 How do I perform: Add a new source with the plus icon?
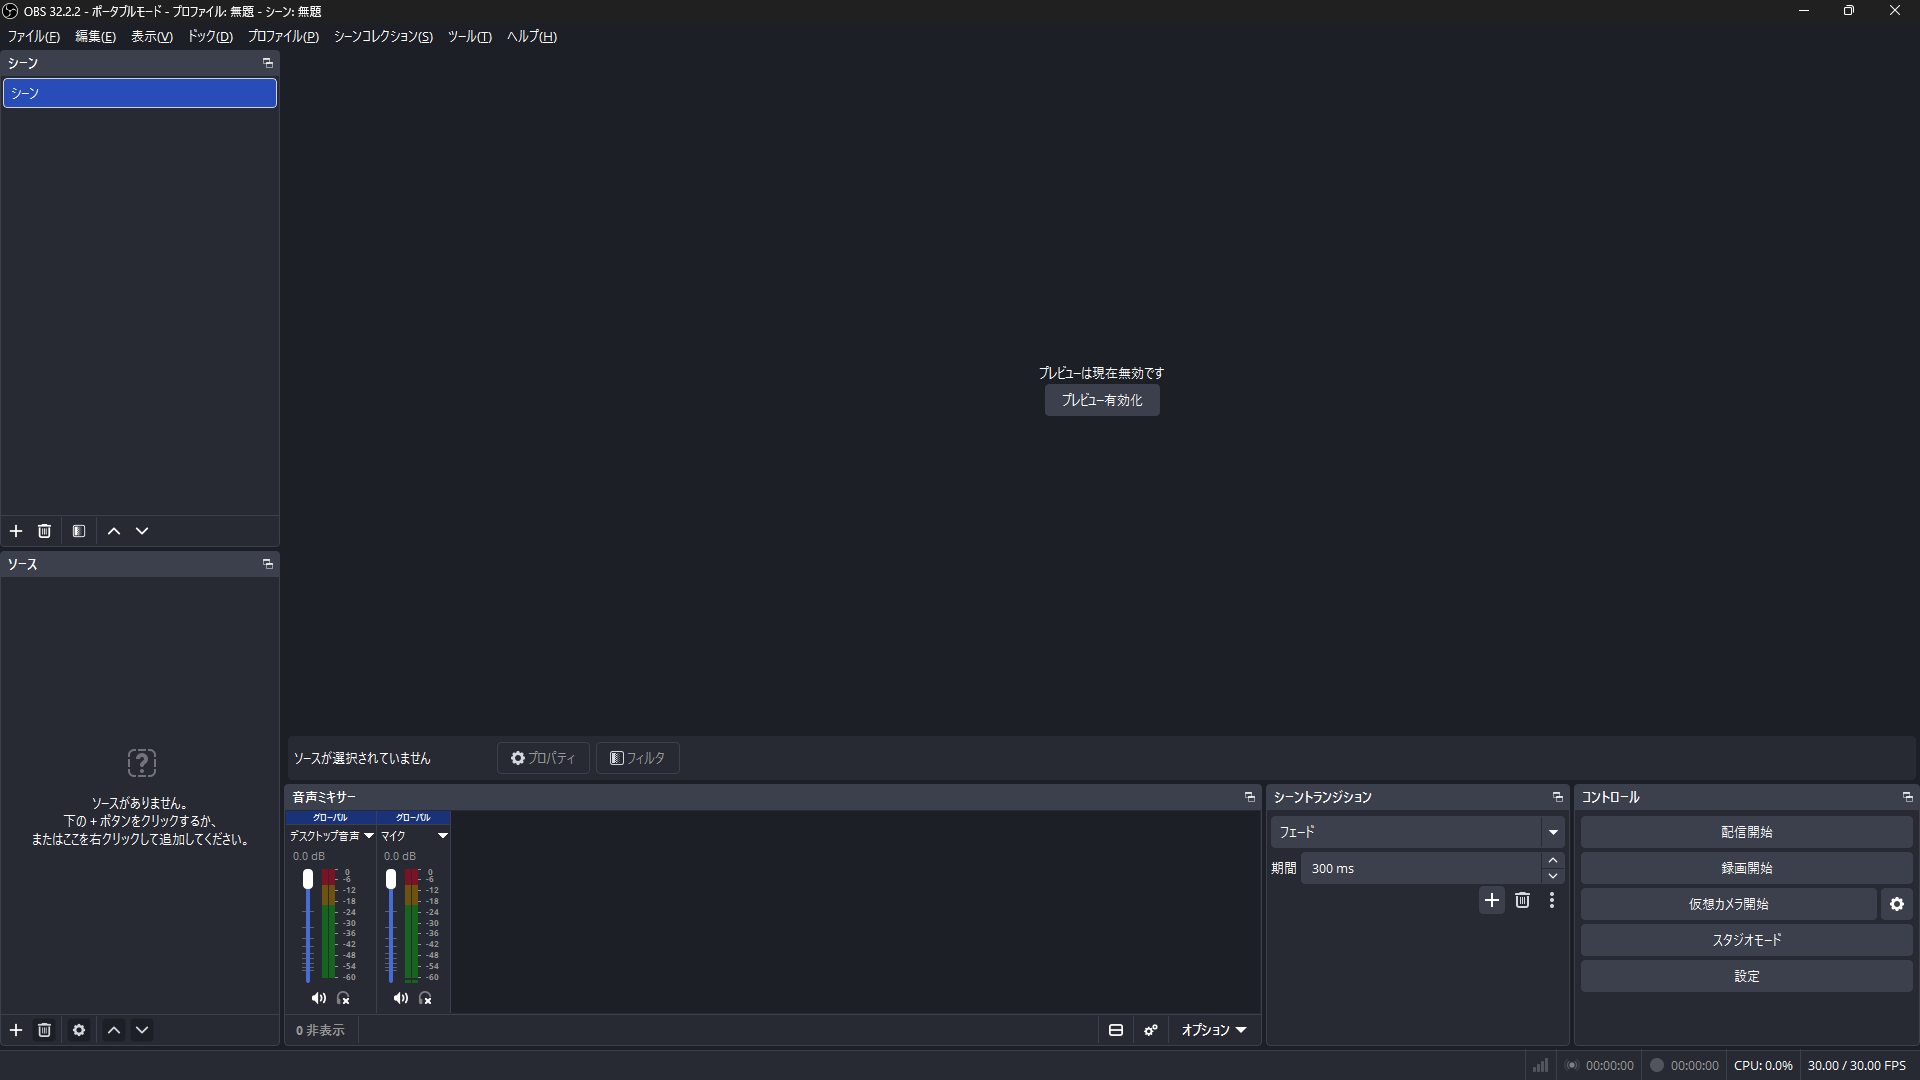pos(16,1030)
